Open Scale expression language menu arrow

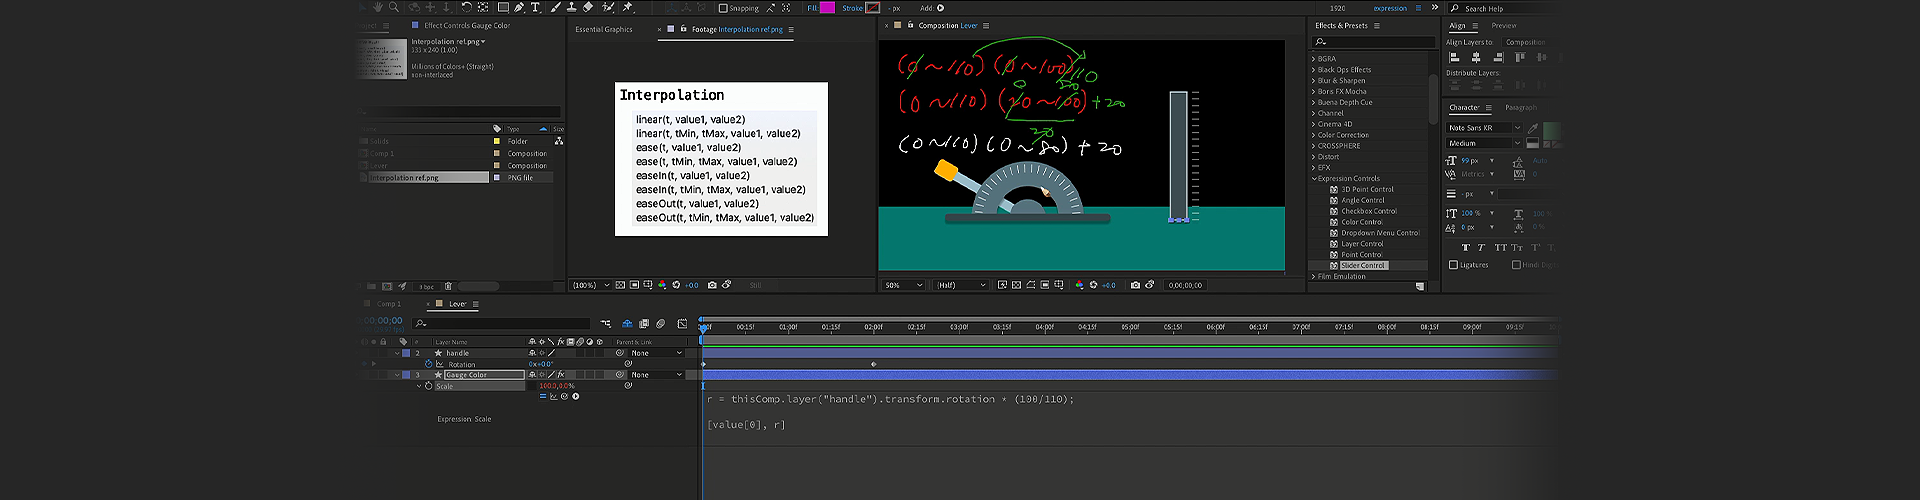[575, 396]
